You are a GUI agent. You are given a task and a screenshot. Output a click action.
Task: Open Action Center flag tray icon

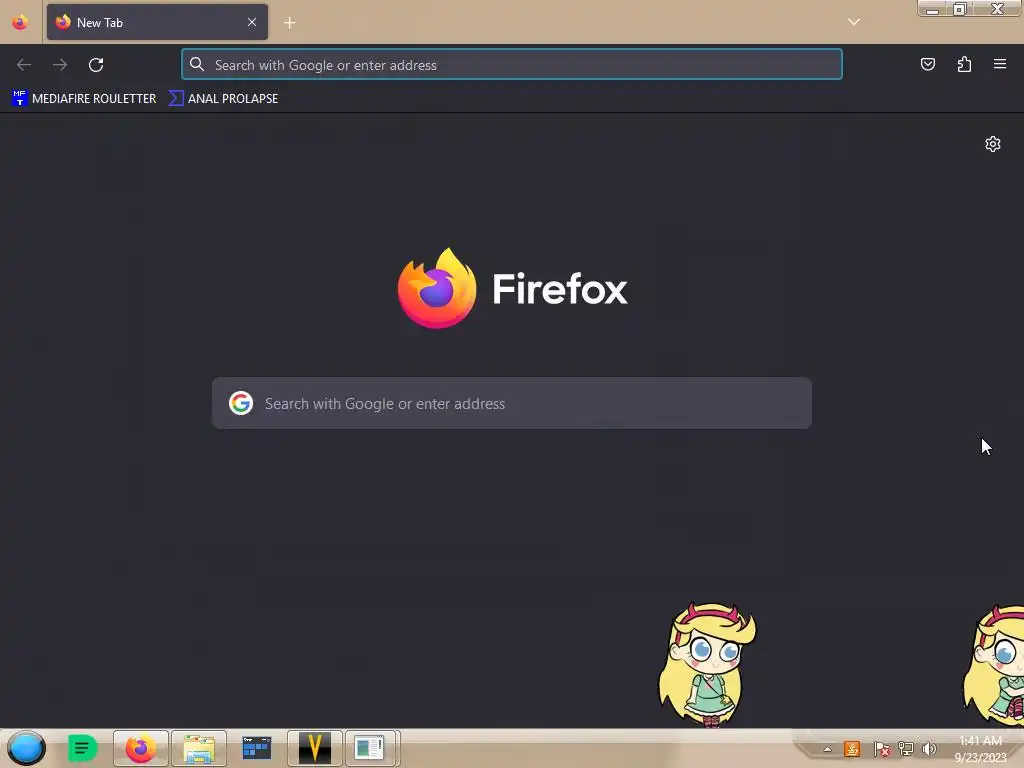click(881, 748)
